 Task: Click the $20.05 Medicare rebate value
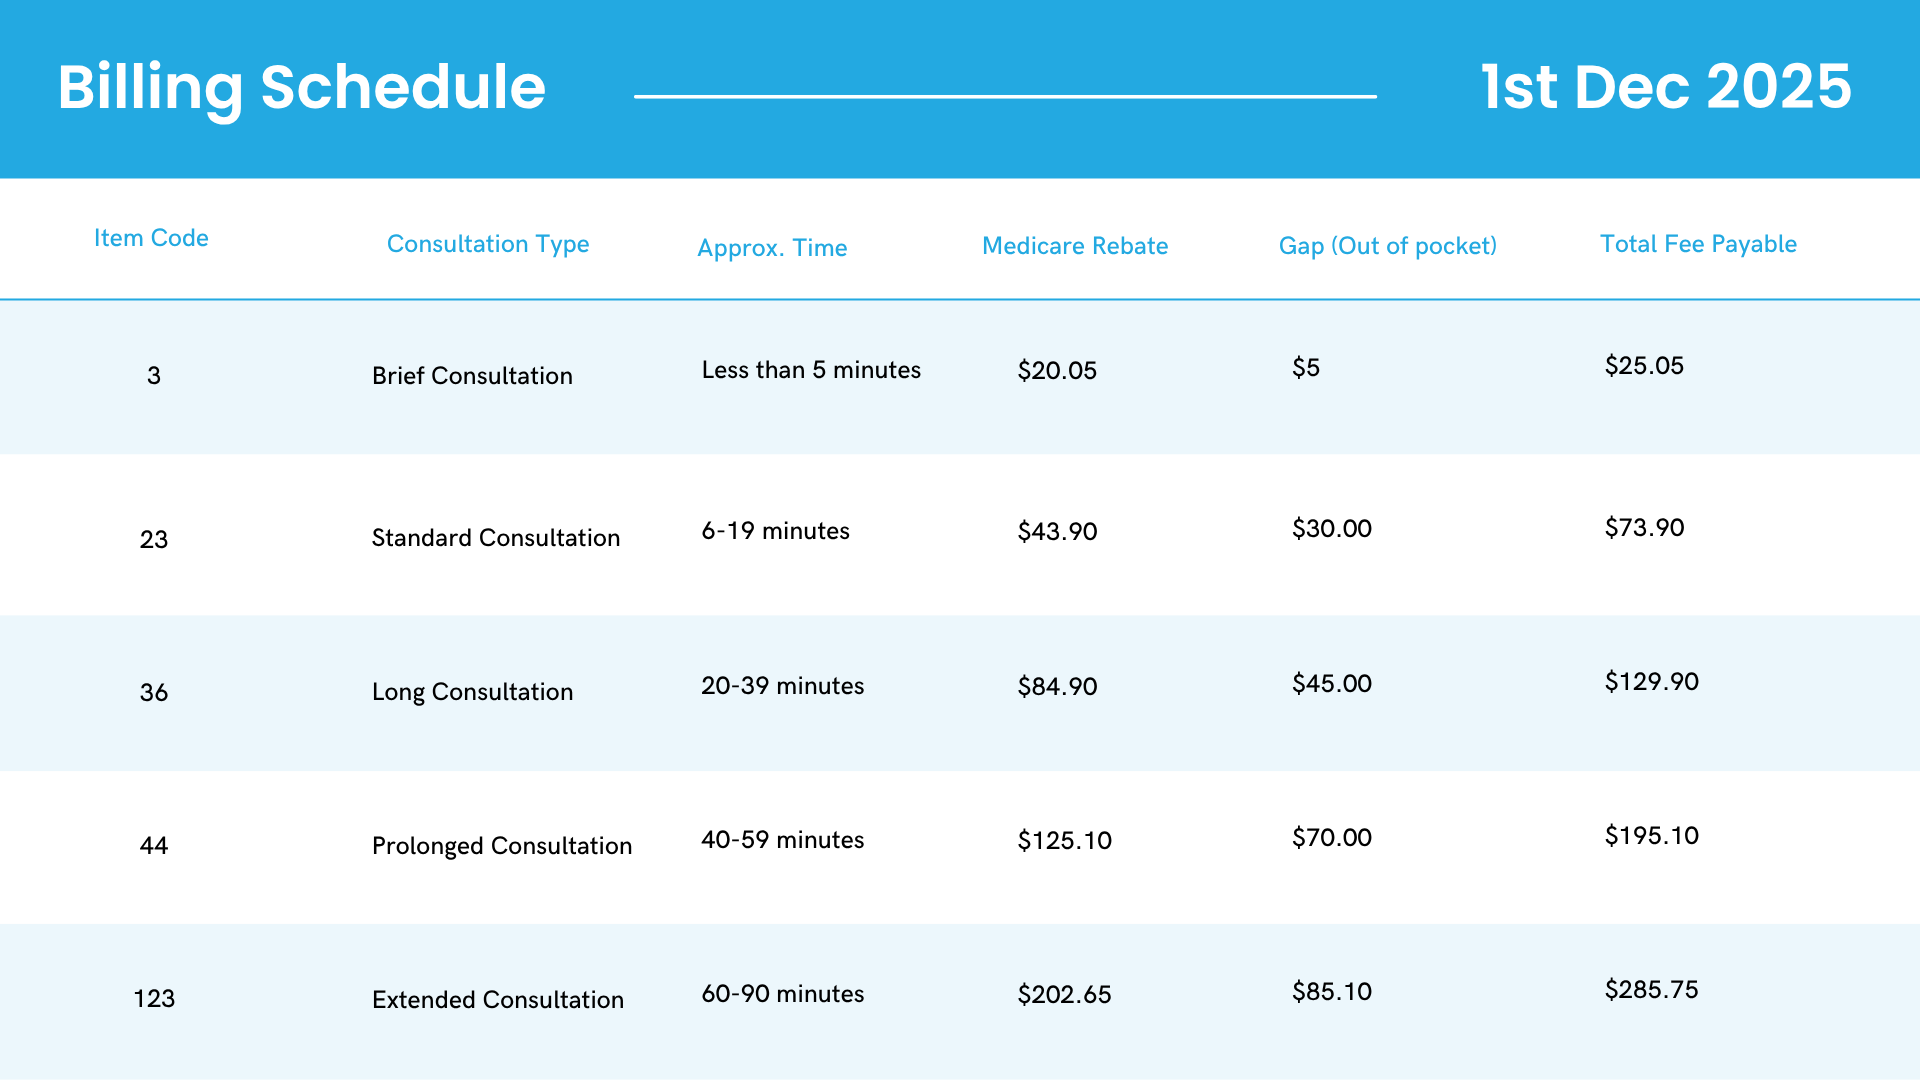pyautogui.click(x=1057, y=371)
